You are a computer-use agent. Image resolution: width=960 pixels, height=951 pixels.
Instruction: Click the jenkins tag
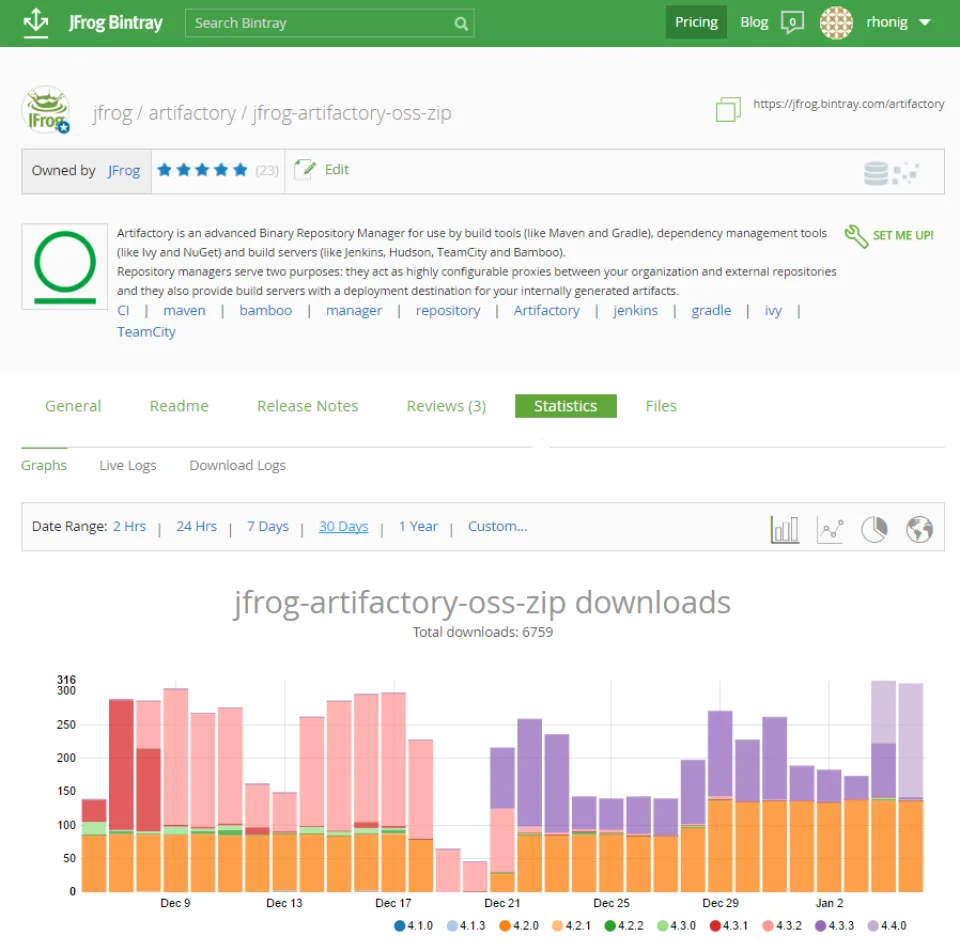(x=635, y=310)
